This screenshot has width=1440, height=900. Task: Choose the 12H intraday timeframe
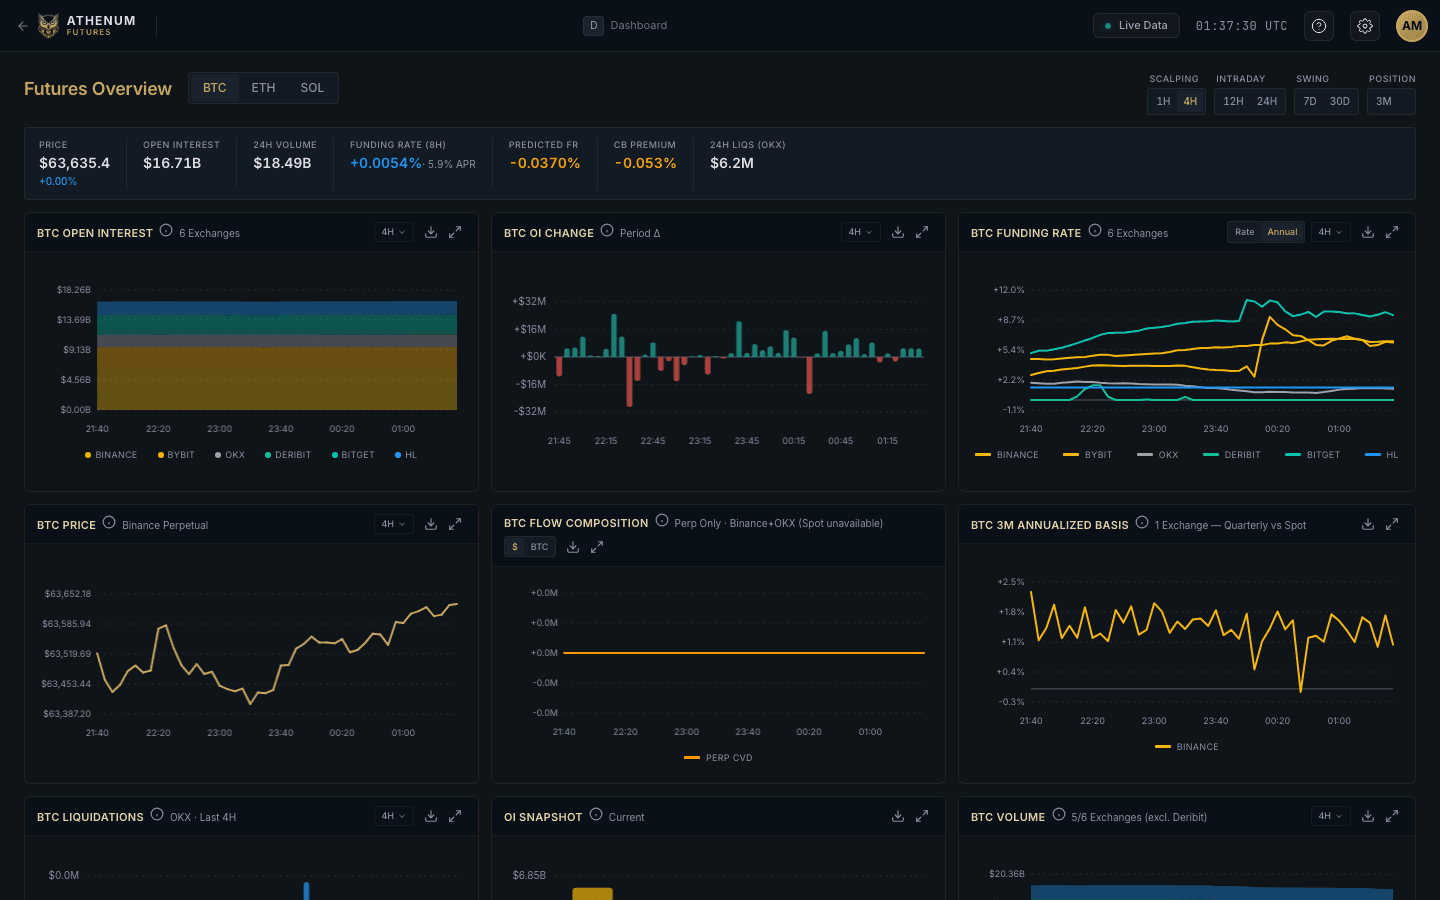pos(1233,101)
